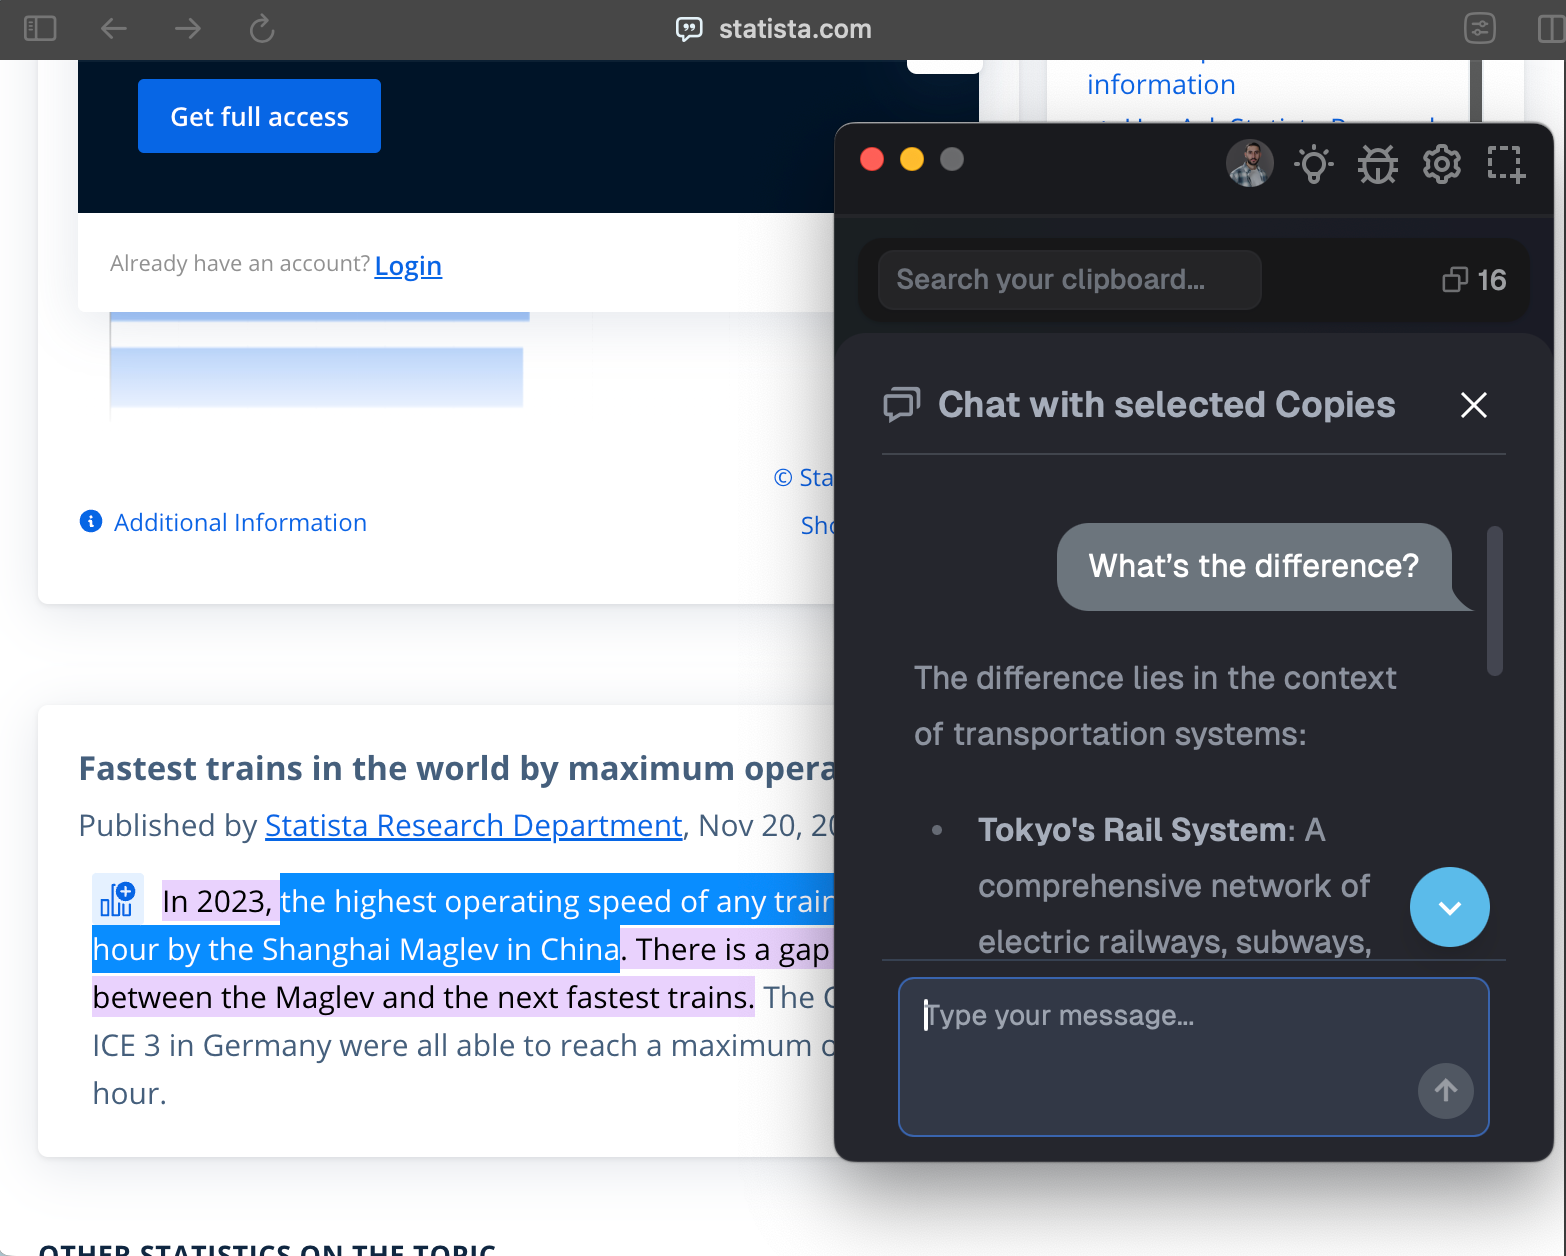Open the settings gear icon
Screen dimensions: 1566x1256
click(x=1442, y=164)
